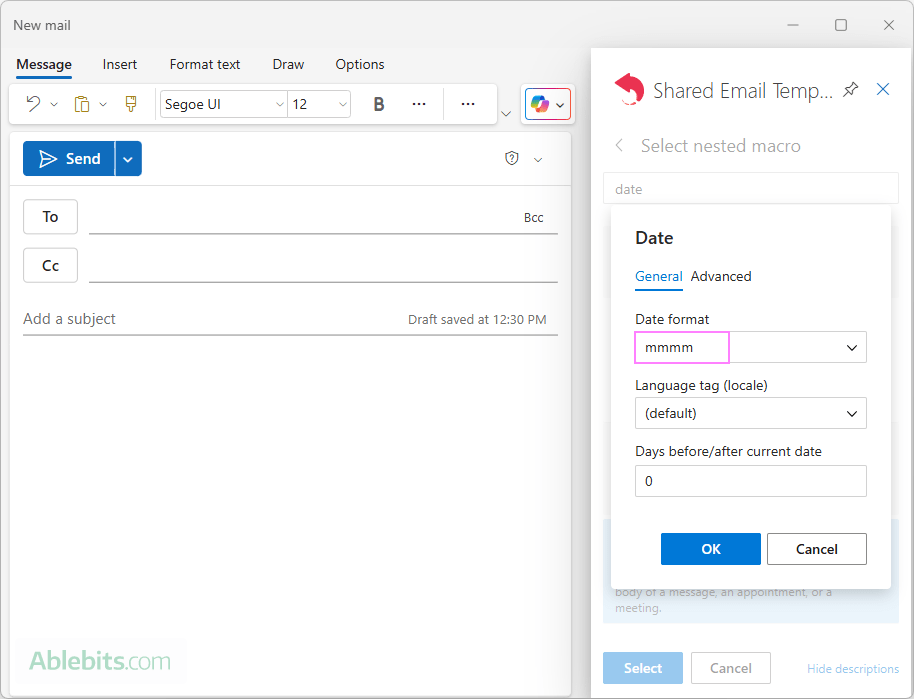The height and width of the screenshot is (699, 914).
Task: Click the Cc recipients button
Action: pyautogui.click(x=50, y=266)
